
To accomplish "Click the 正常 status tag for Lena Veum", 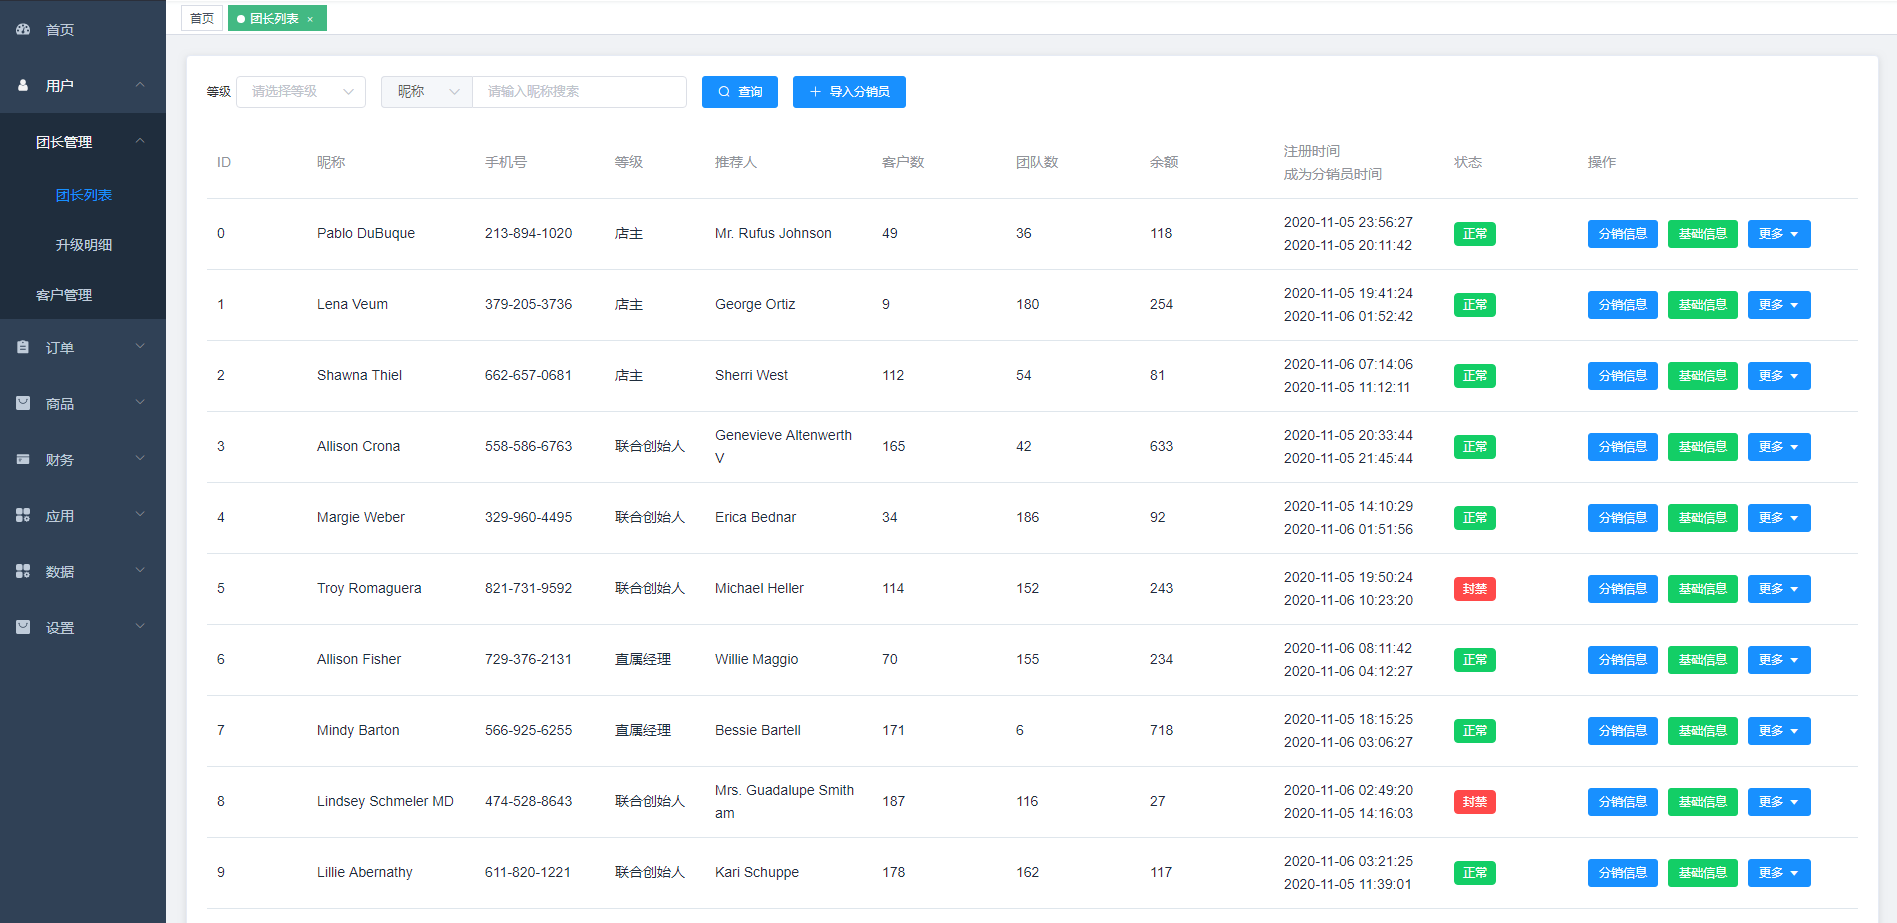I will [1475, 305].
